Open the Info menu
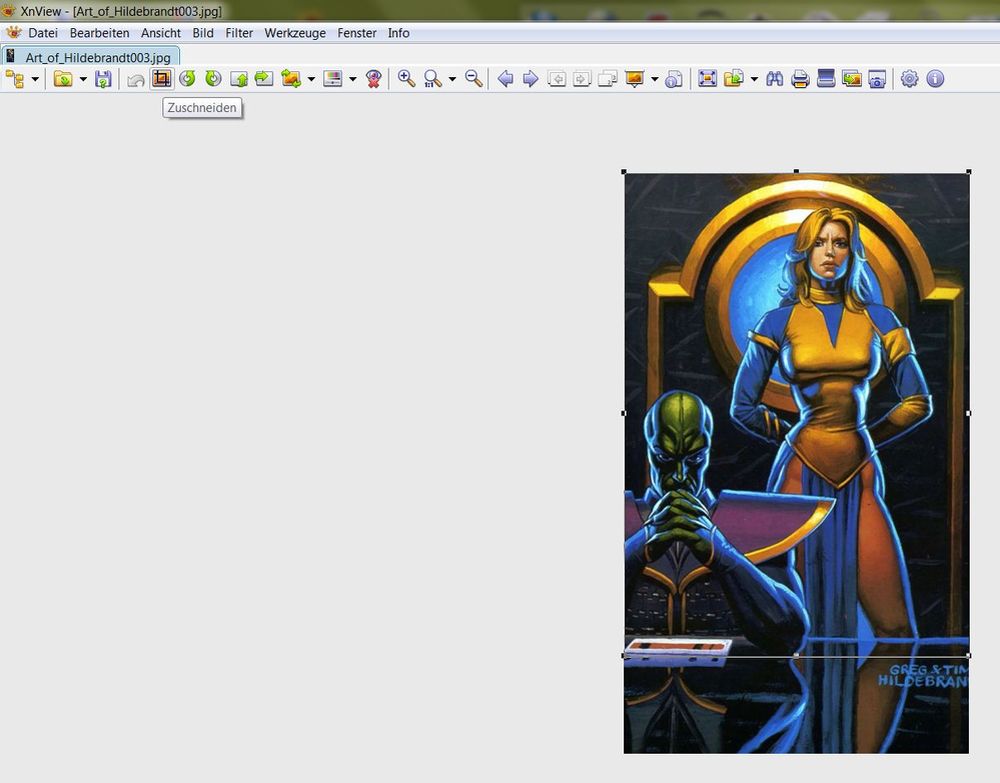 (x=399, y=33)
